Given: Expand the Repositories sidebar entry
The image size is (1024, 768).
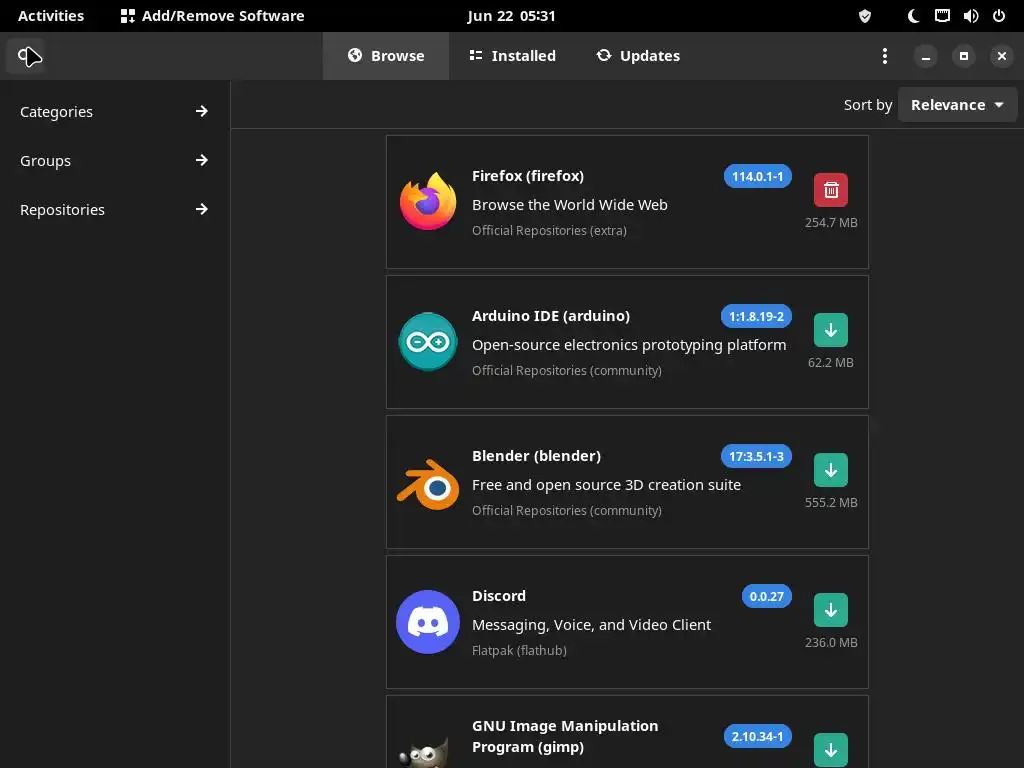Looking at the screenshot, I should click(x=114, y=210).
